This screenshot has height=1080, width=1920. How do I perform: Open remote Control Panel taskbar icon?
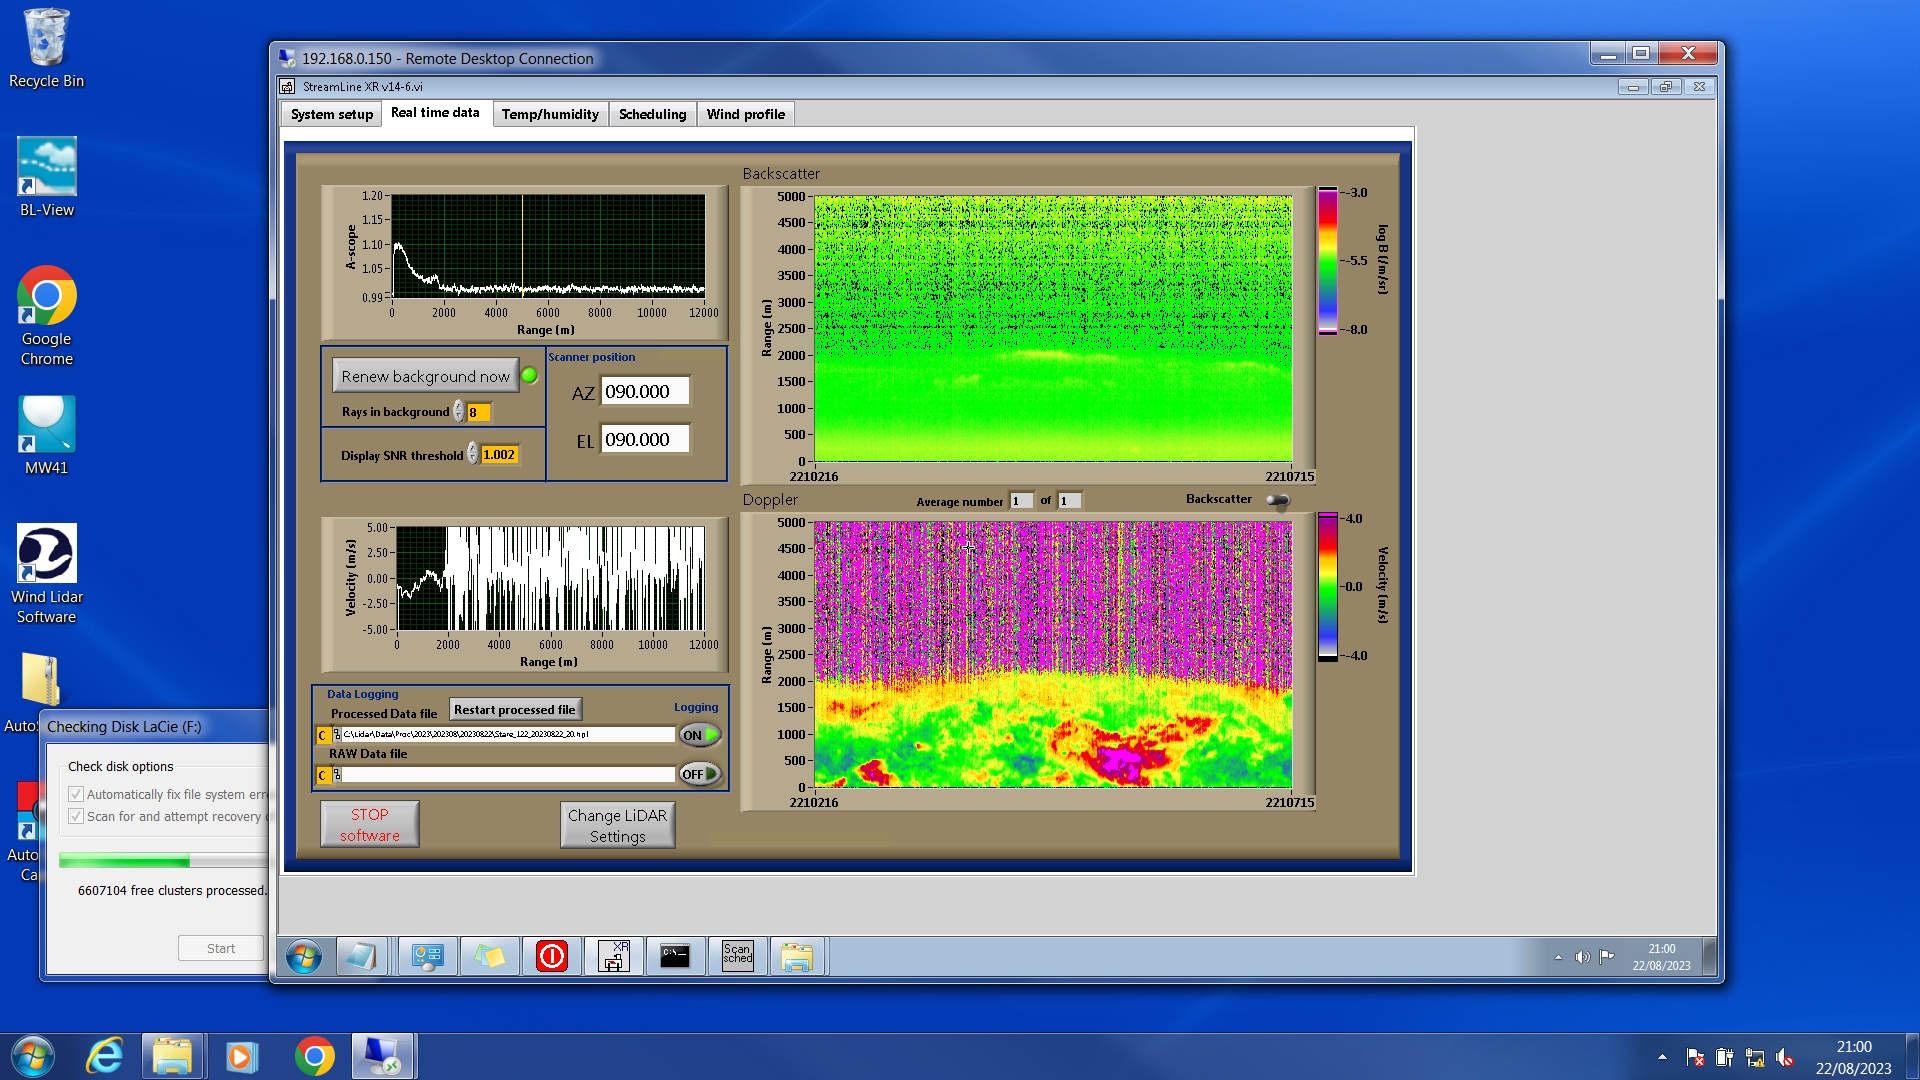427,956
